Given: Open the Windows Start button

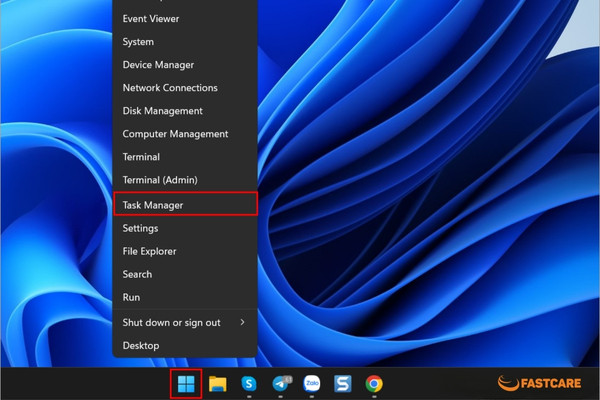Looking at the screenshot, I should (186, 384).
